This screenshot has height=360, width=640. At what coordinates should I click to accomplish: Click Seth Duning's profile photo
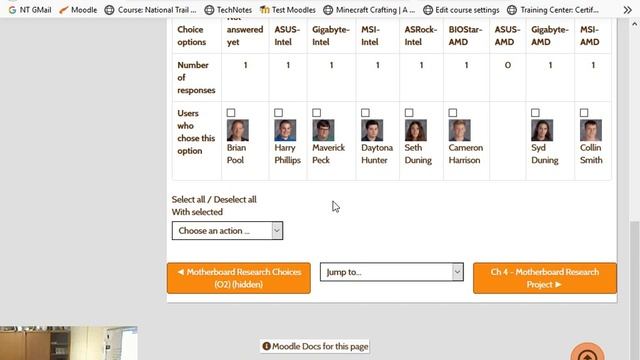416,130
